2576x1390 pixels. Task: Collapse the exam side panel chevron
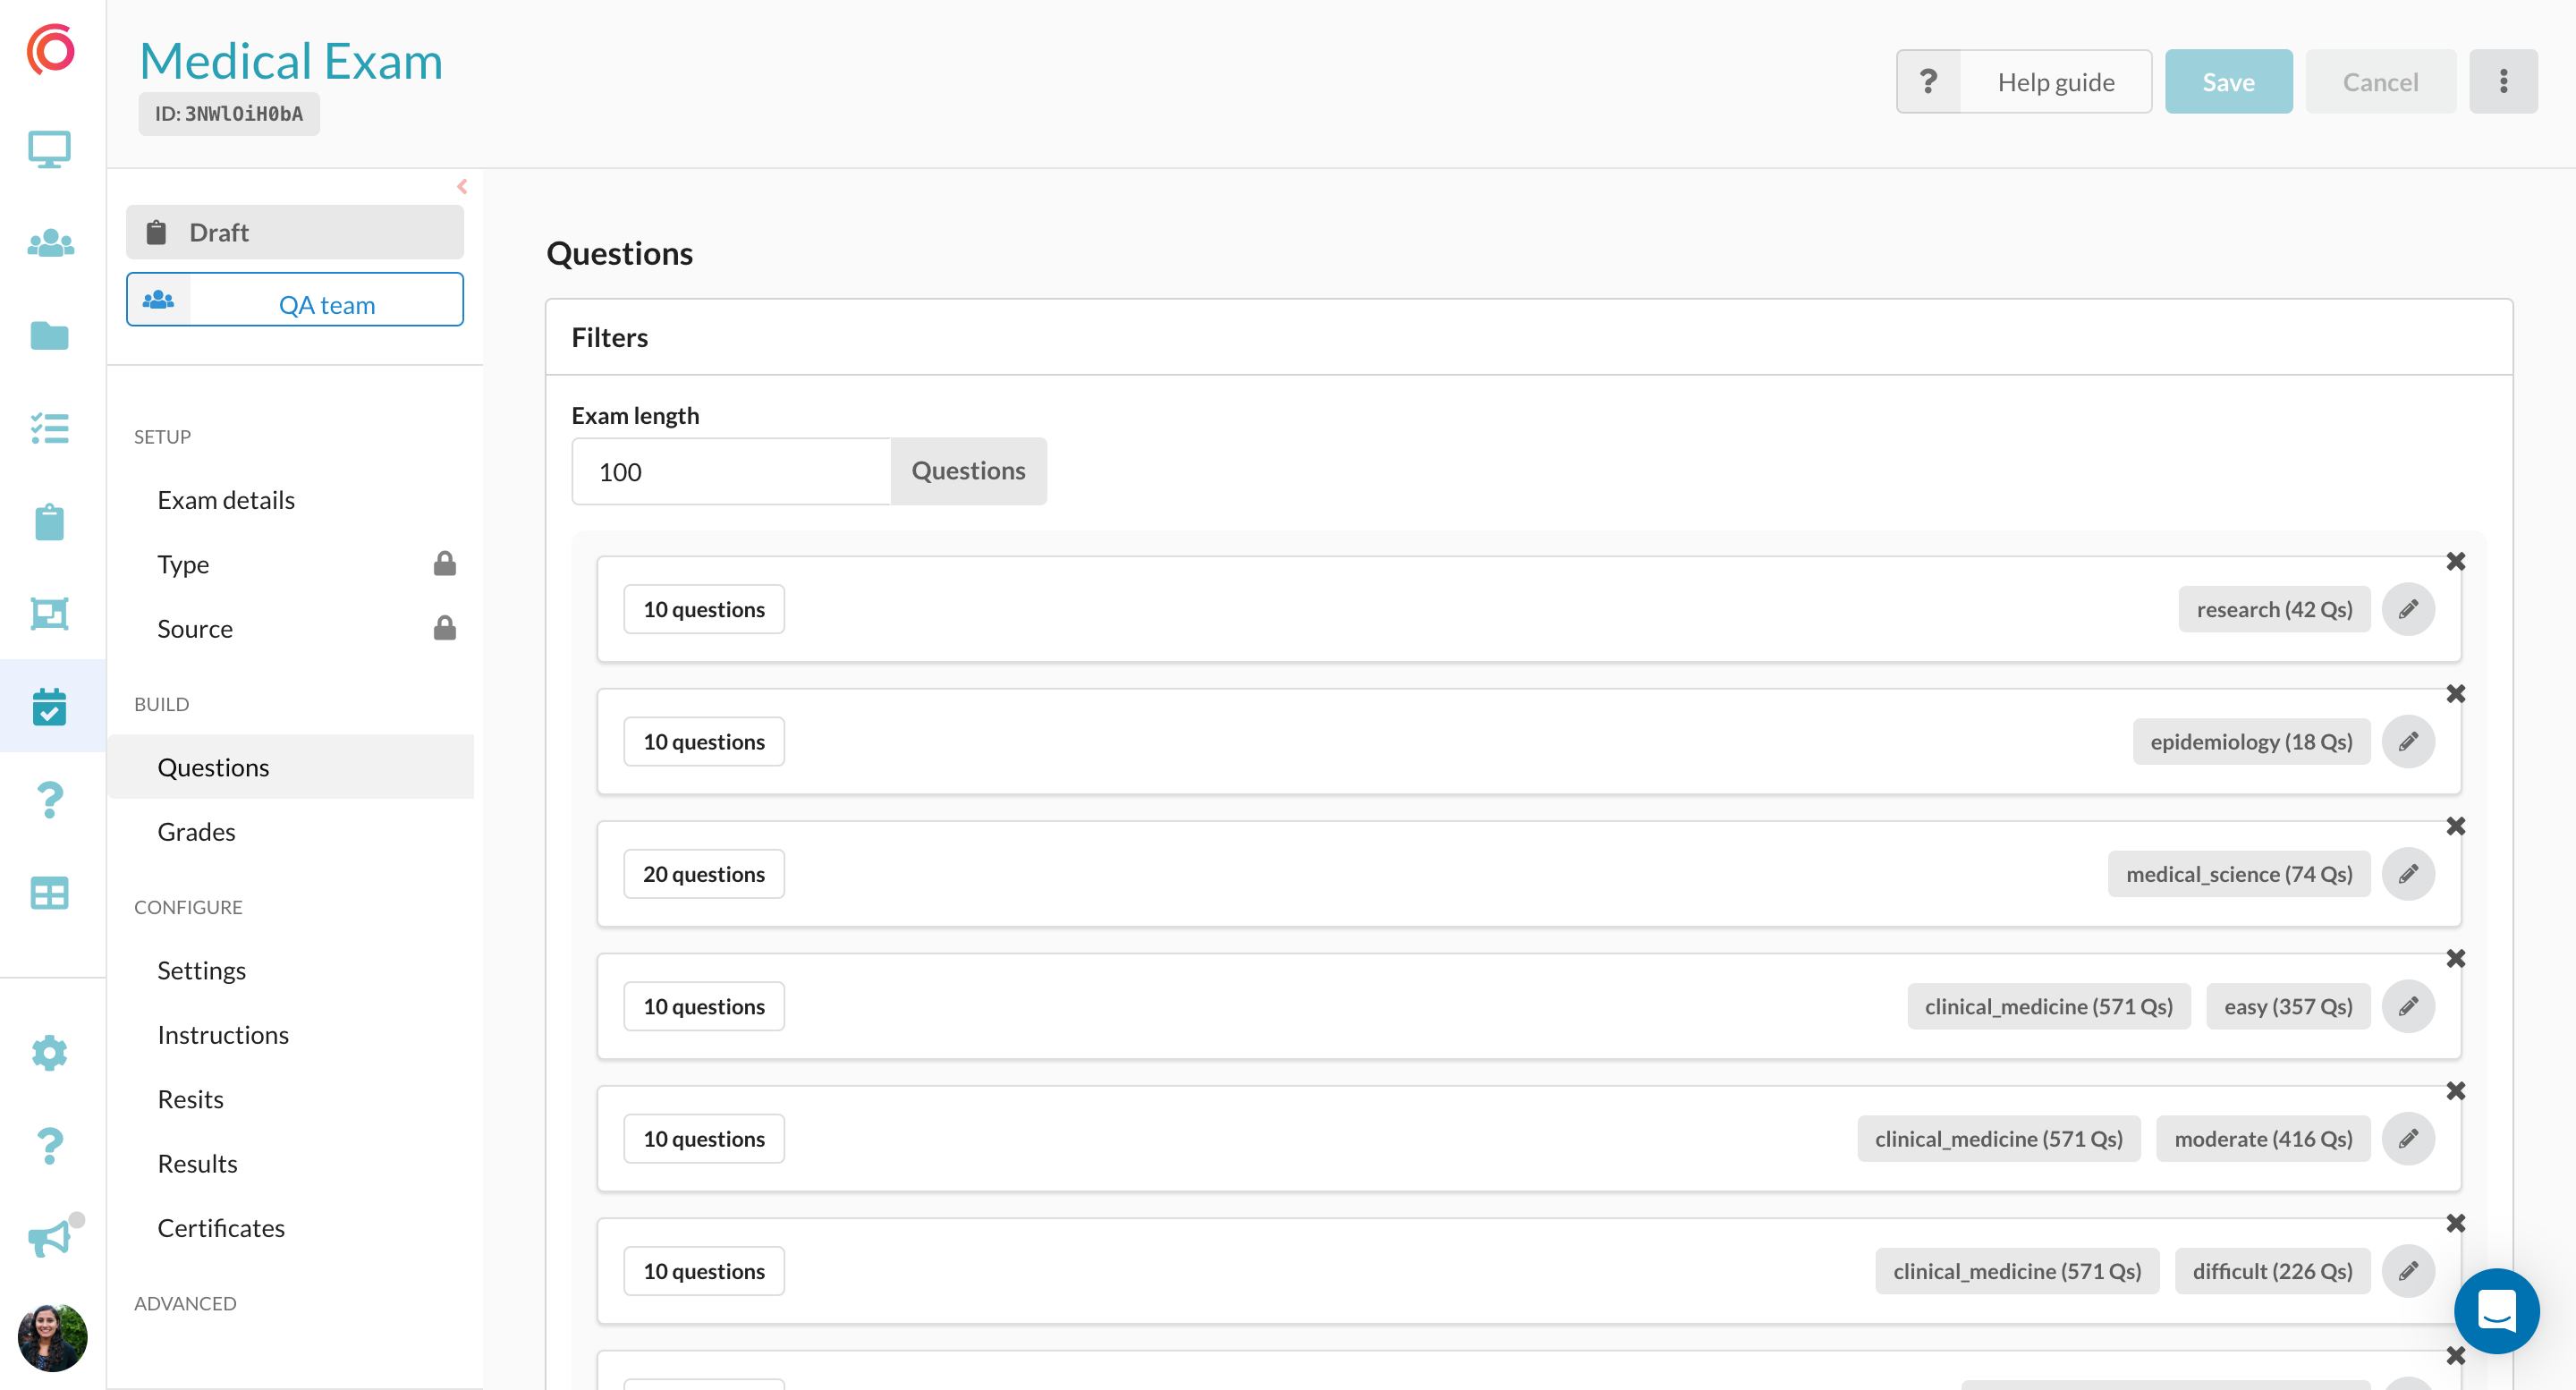click(x=462, y=186)
